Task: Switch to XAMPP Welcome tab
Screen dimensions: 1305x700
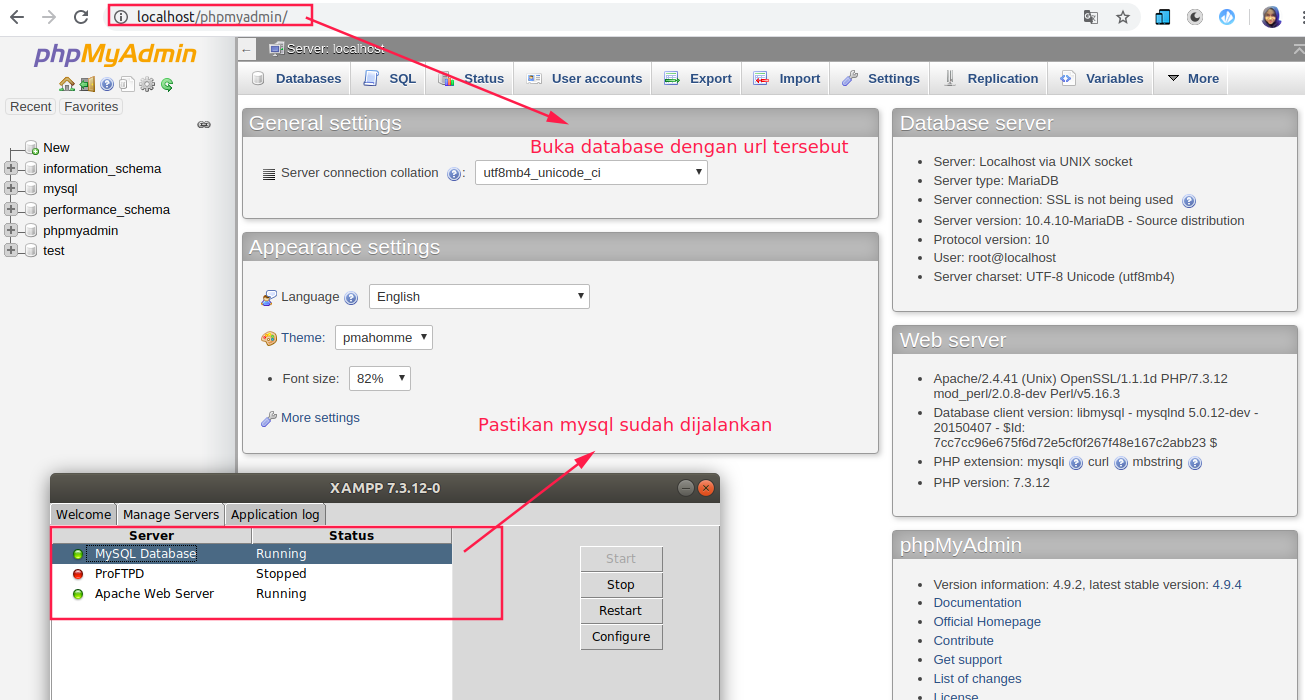Action: (83, 514)
